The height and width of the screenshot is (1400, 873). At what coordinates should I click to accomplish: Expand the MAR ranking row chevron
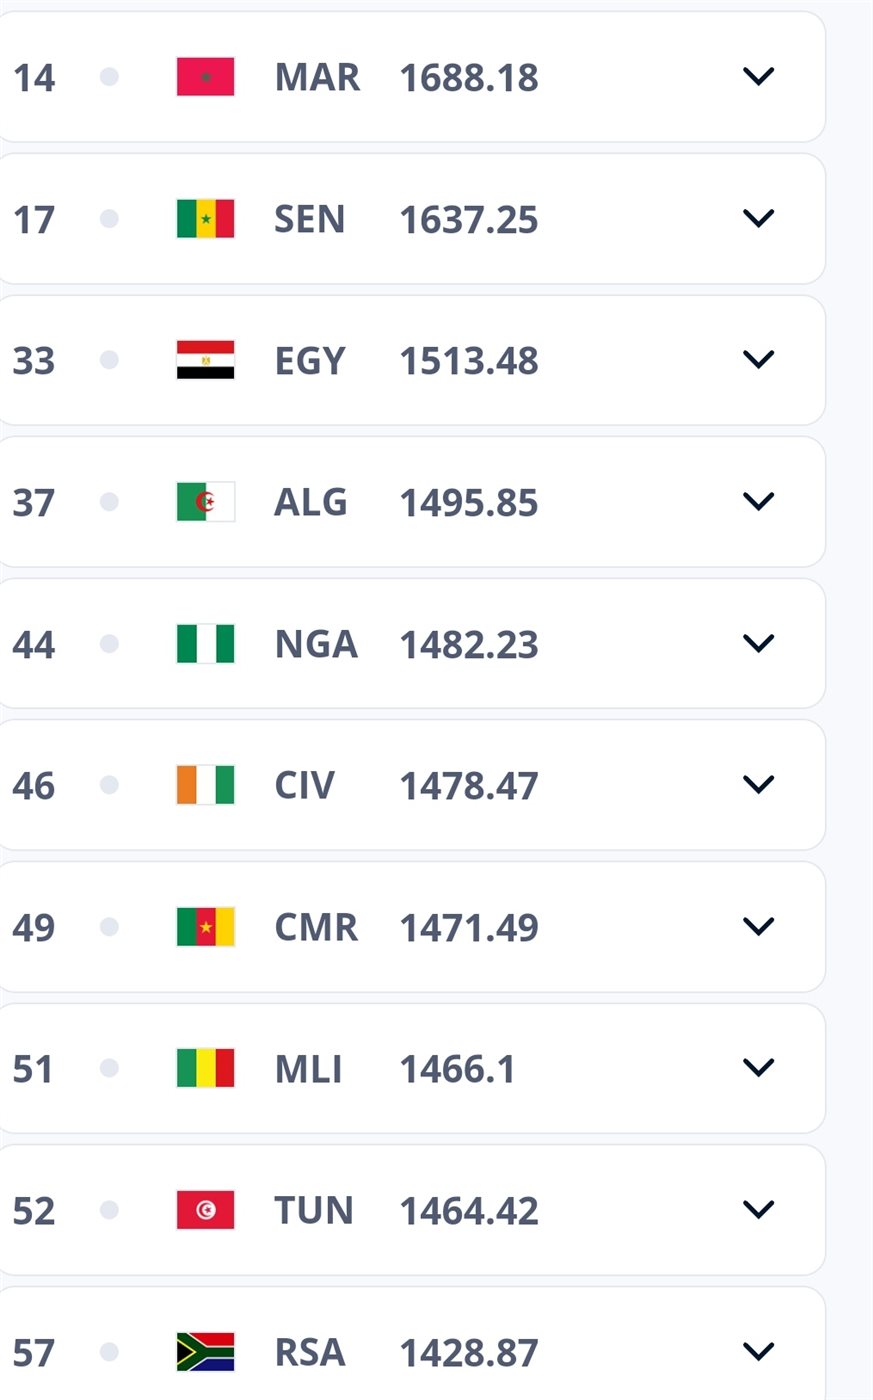pos(759,76)
